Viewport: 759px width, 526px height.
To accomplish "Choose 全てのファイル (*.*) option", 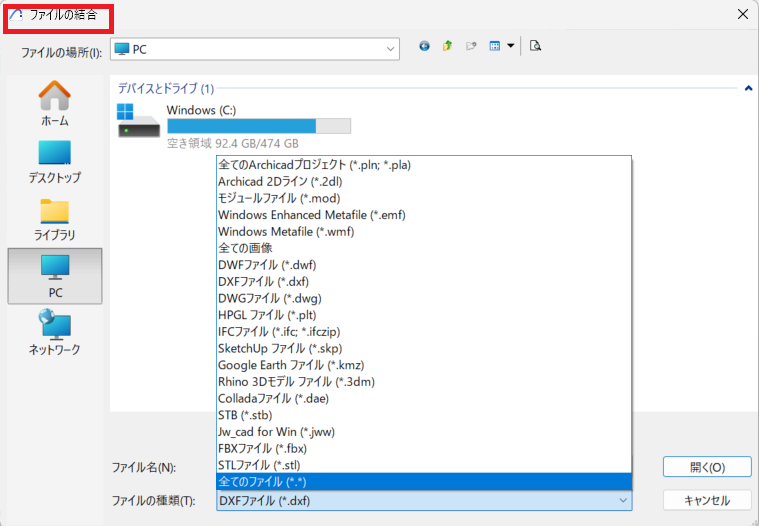I will pos(424,482).
